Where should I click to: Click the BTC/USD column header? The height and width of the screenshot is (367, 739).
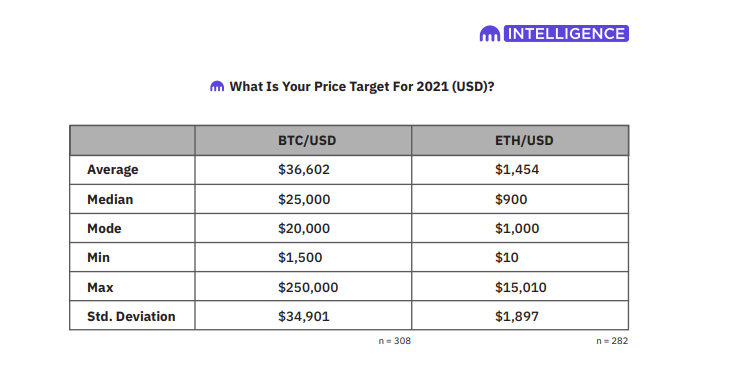pyautogui.click(x=307, y=140)
